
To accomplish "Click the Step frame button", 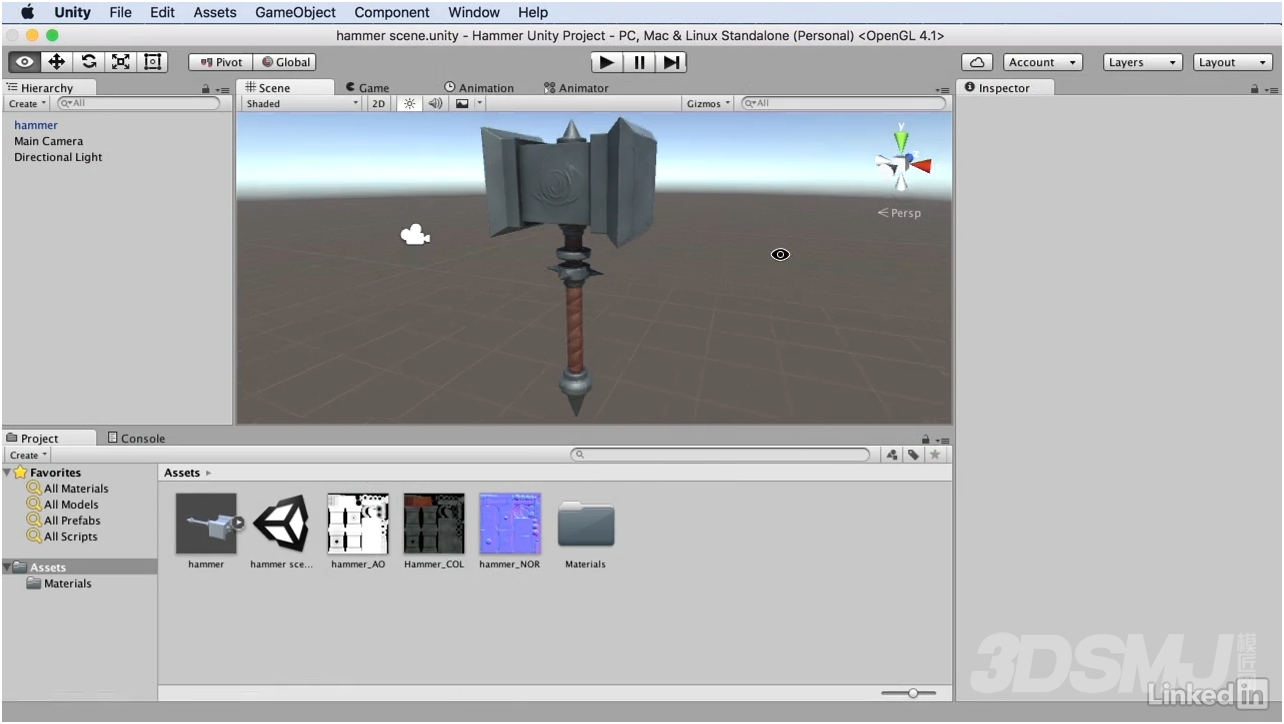I will [671, 62].
